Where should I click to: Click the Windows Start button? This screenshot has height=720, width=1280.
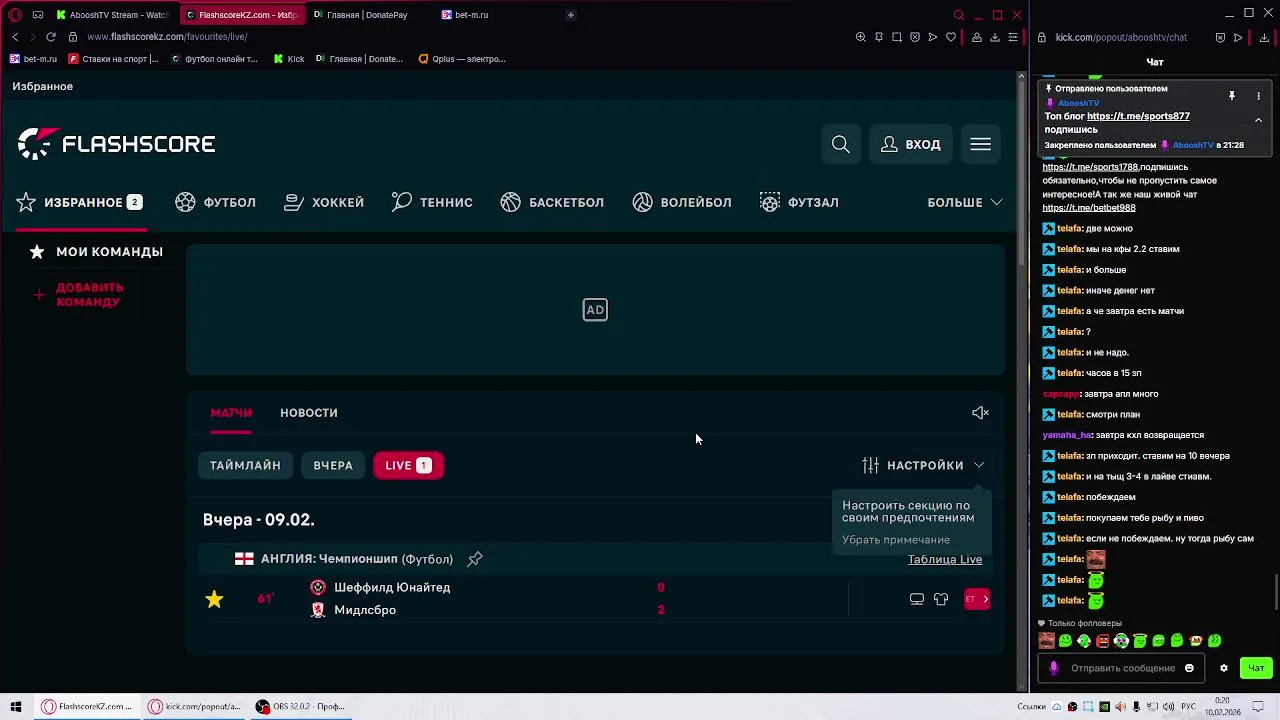16,706
